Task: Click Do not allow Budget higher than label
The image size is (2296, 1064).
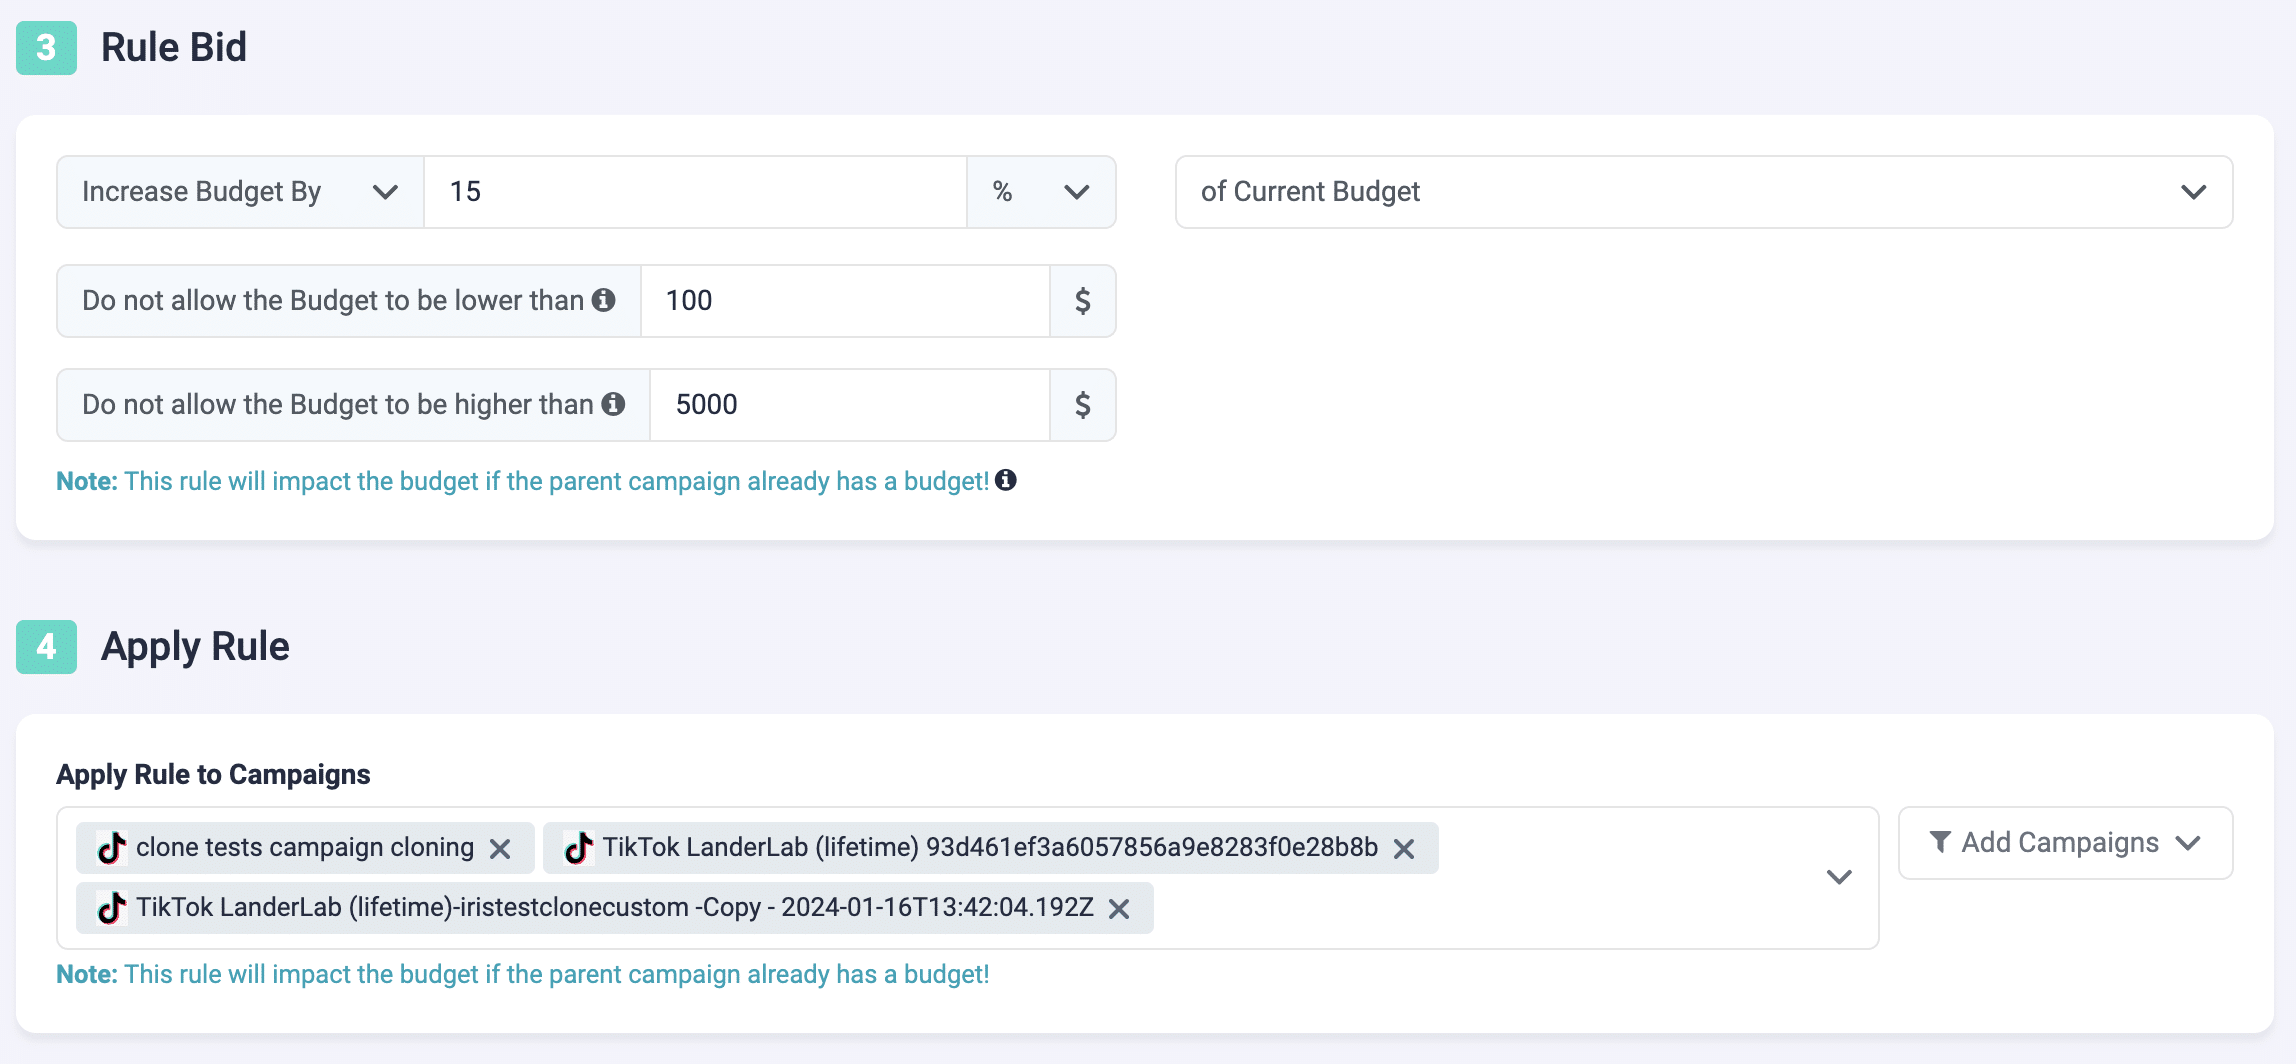Action: (x=338, y=404)
